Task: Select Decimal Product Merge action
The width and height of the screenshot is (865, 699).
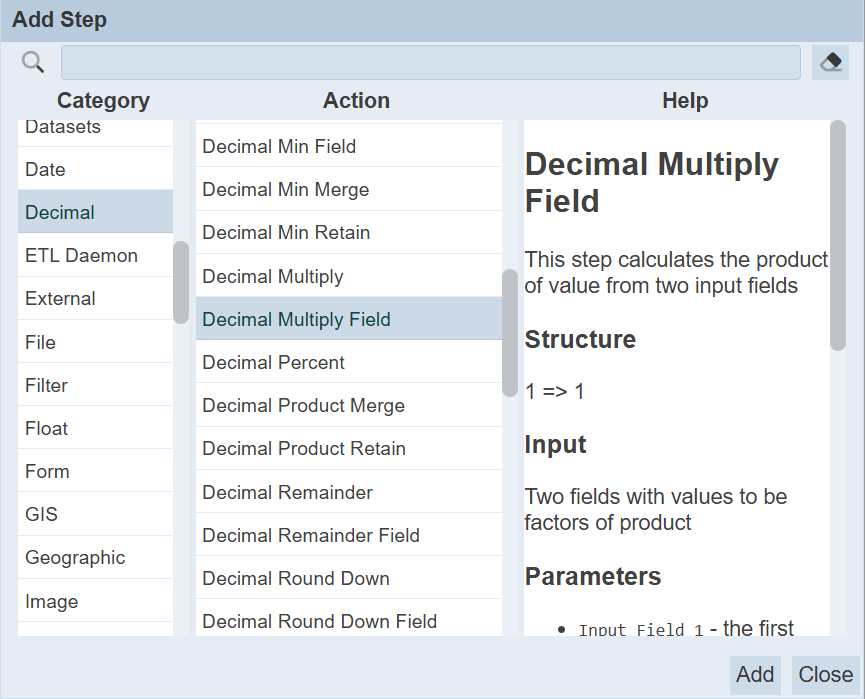Action: [x=349, y=405]
